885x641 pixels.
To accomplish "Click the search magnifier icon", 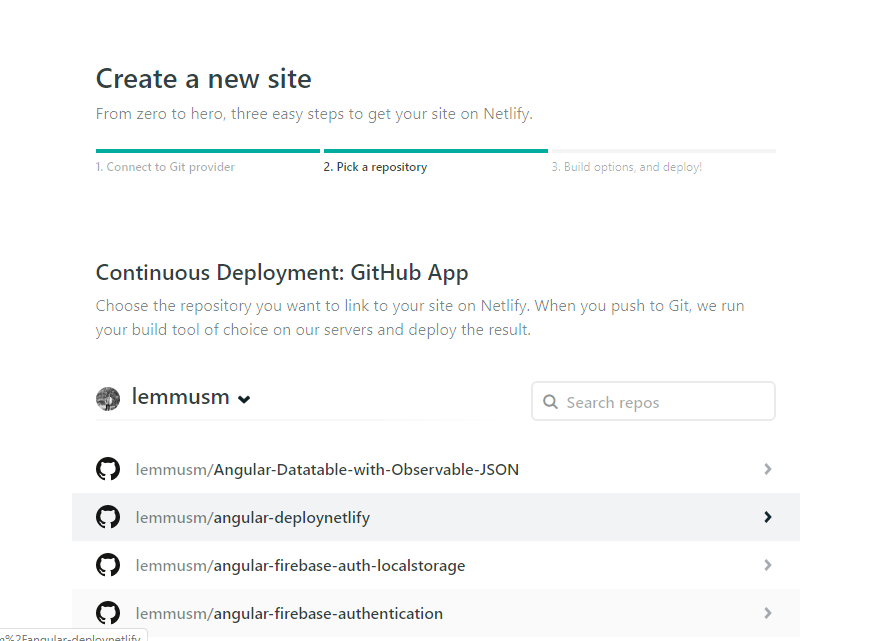I will pyautogui.click(x=550, y=402).
